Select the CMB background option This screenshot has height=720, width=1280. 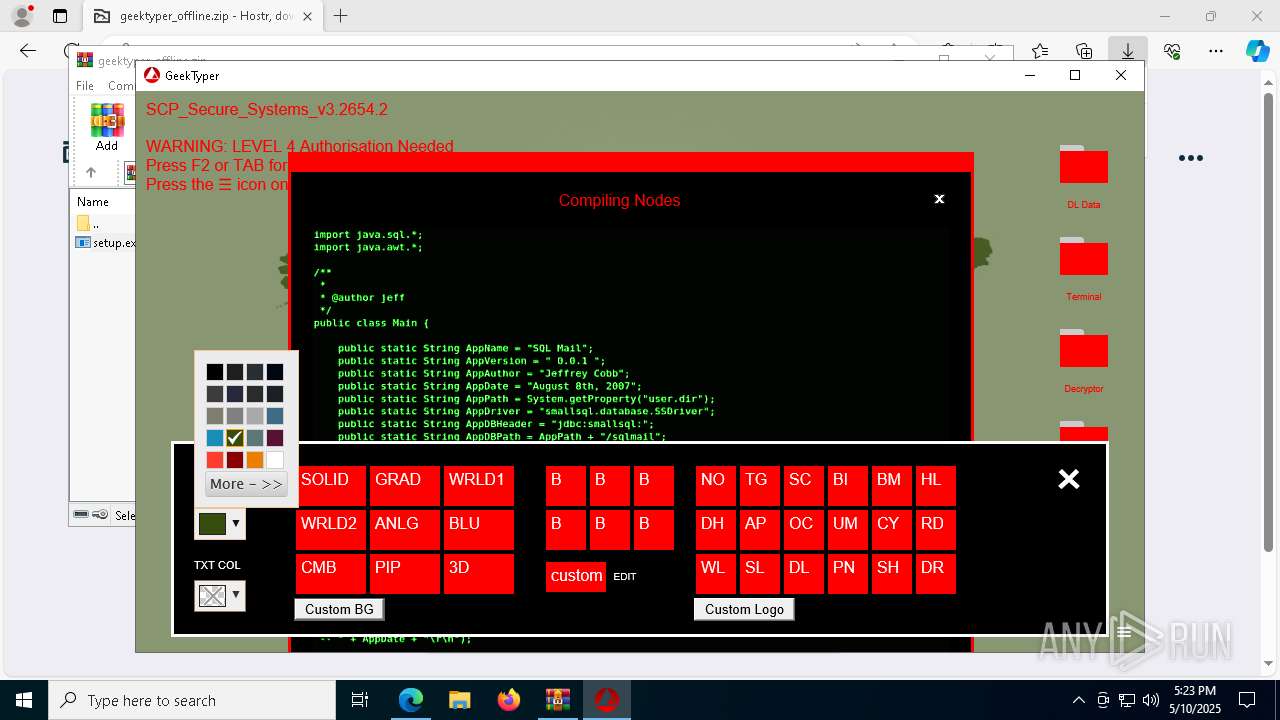[331, 574]
